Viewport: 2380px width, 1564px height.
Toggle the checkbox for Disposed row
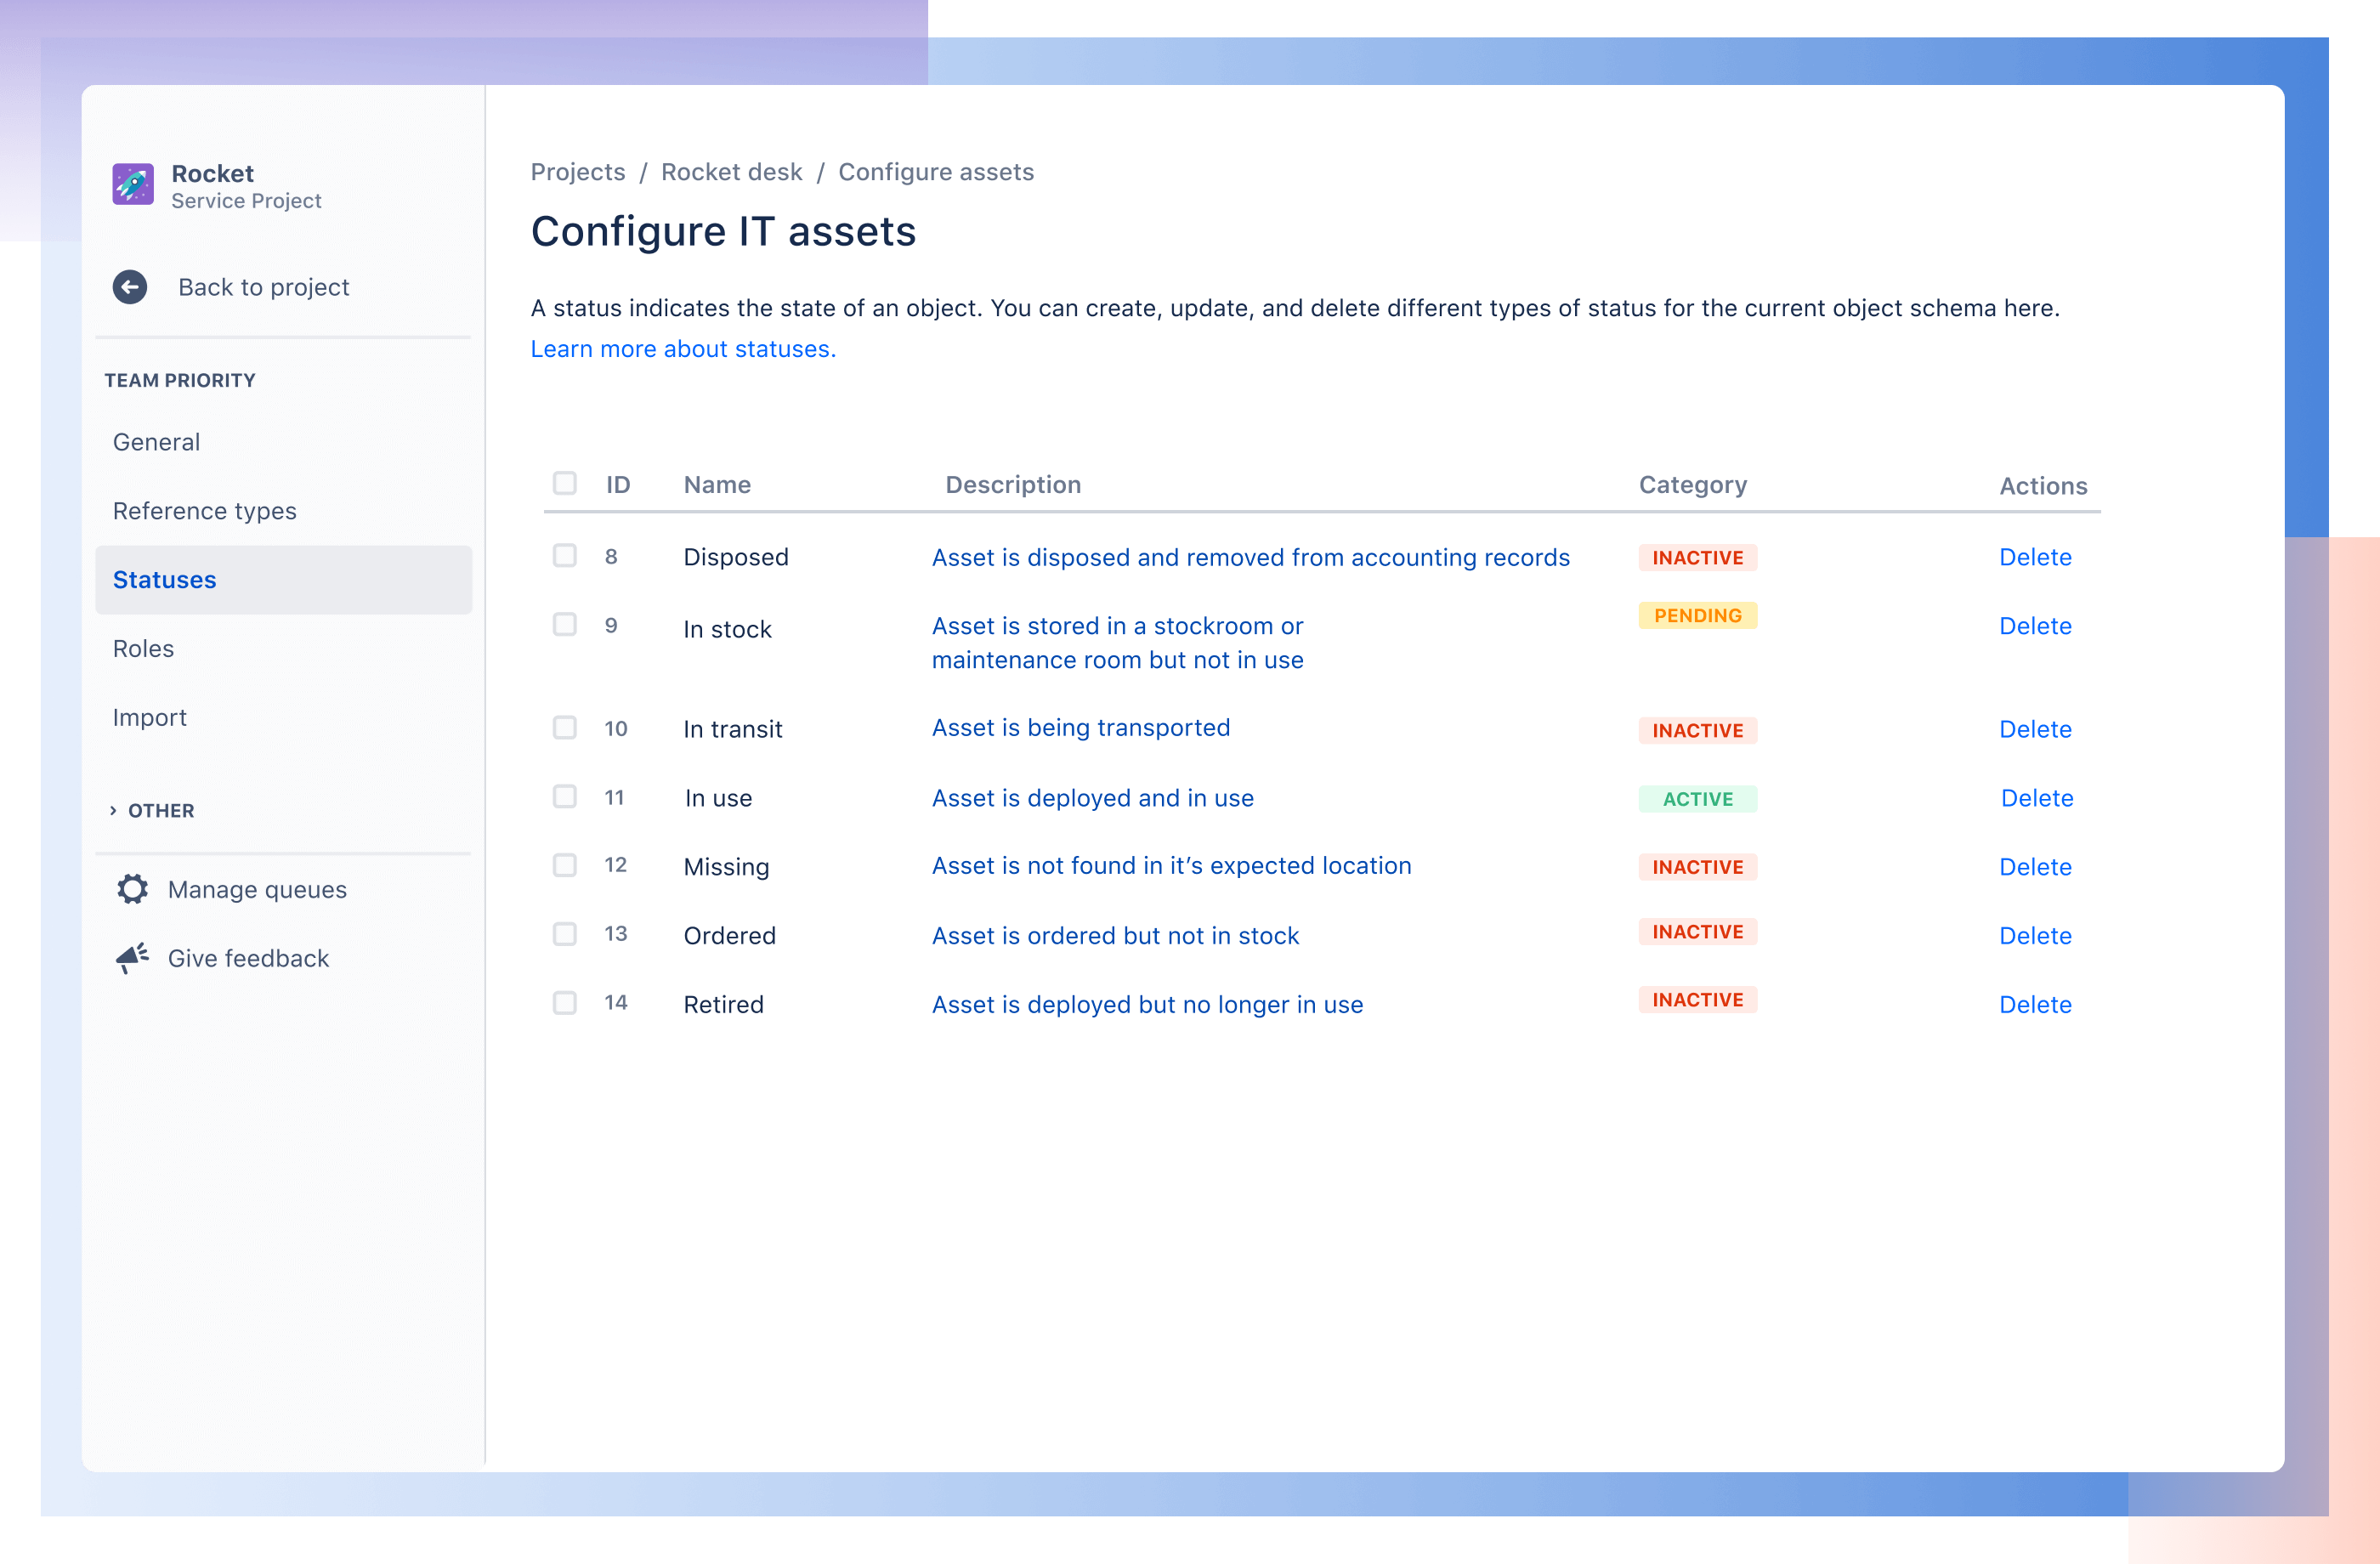(564, 555)
